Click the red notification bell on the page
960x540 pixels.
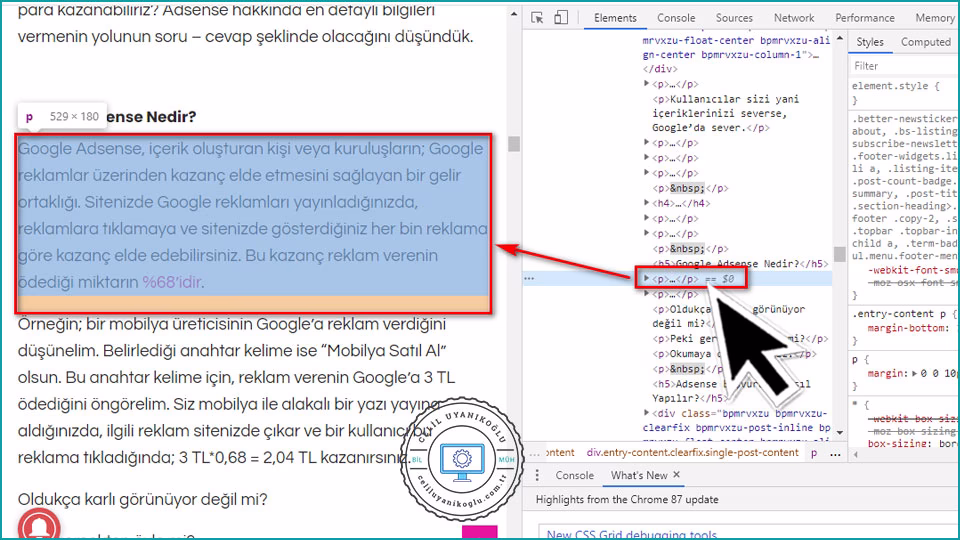point(39,527)
